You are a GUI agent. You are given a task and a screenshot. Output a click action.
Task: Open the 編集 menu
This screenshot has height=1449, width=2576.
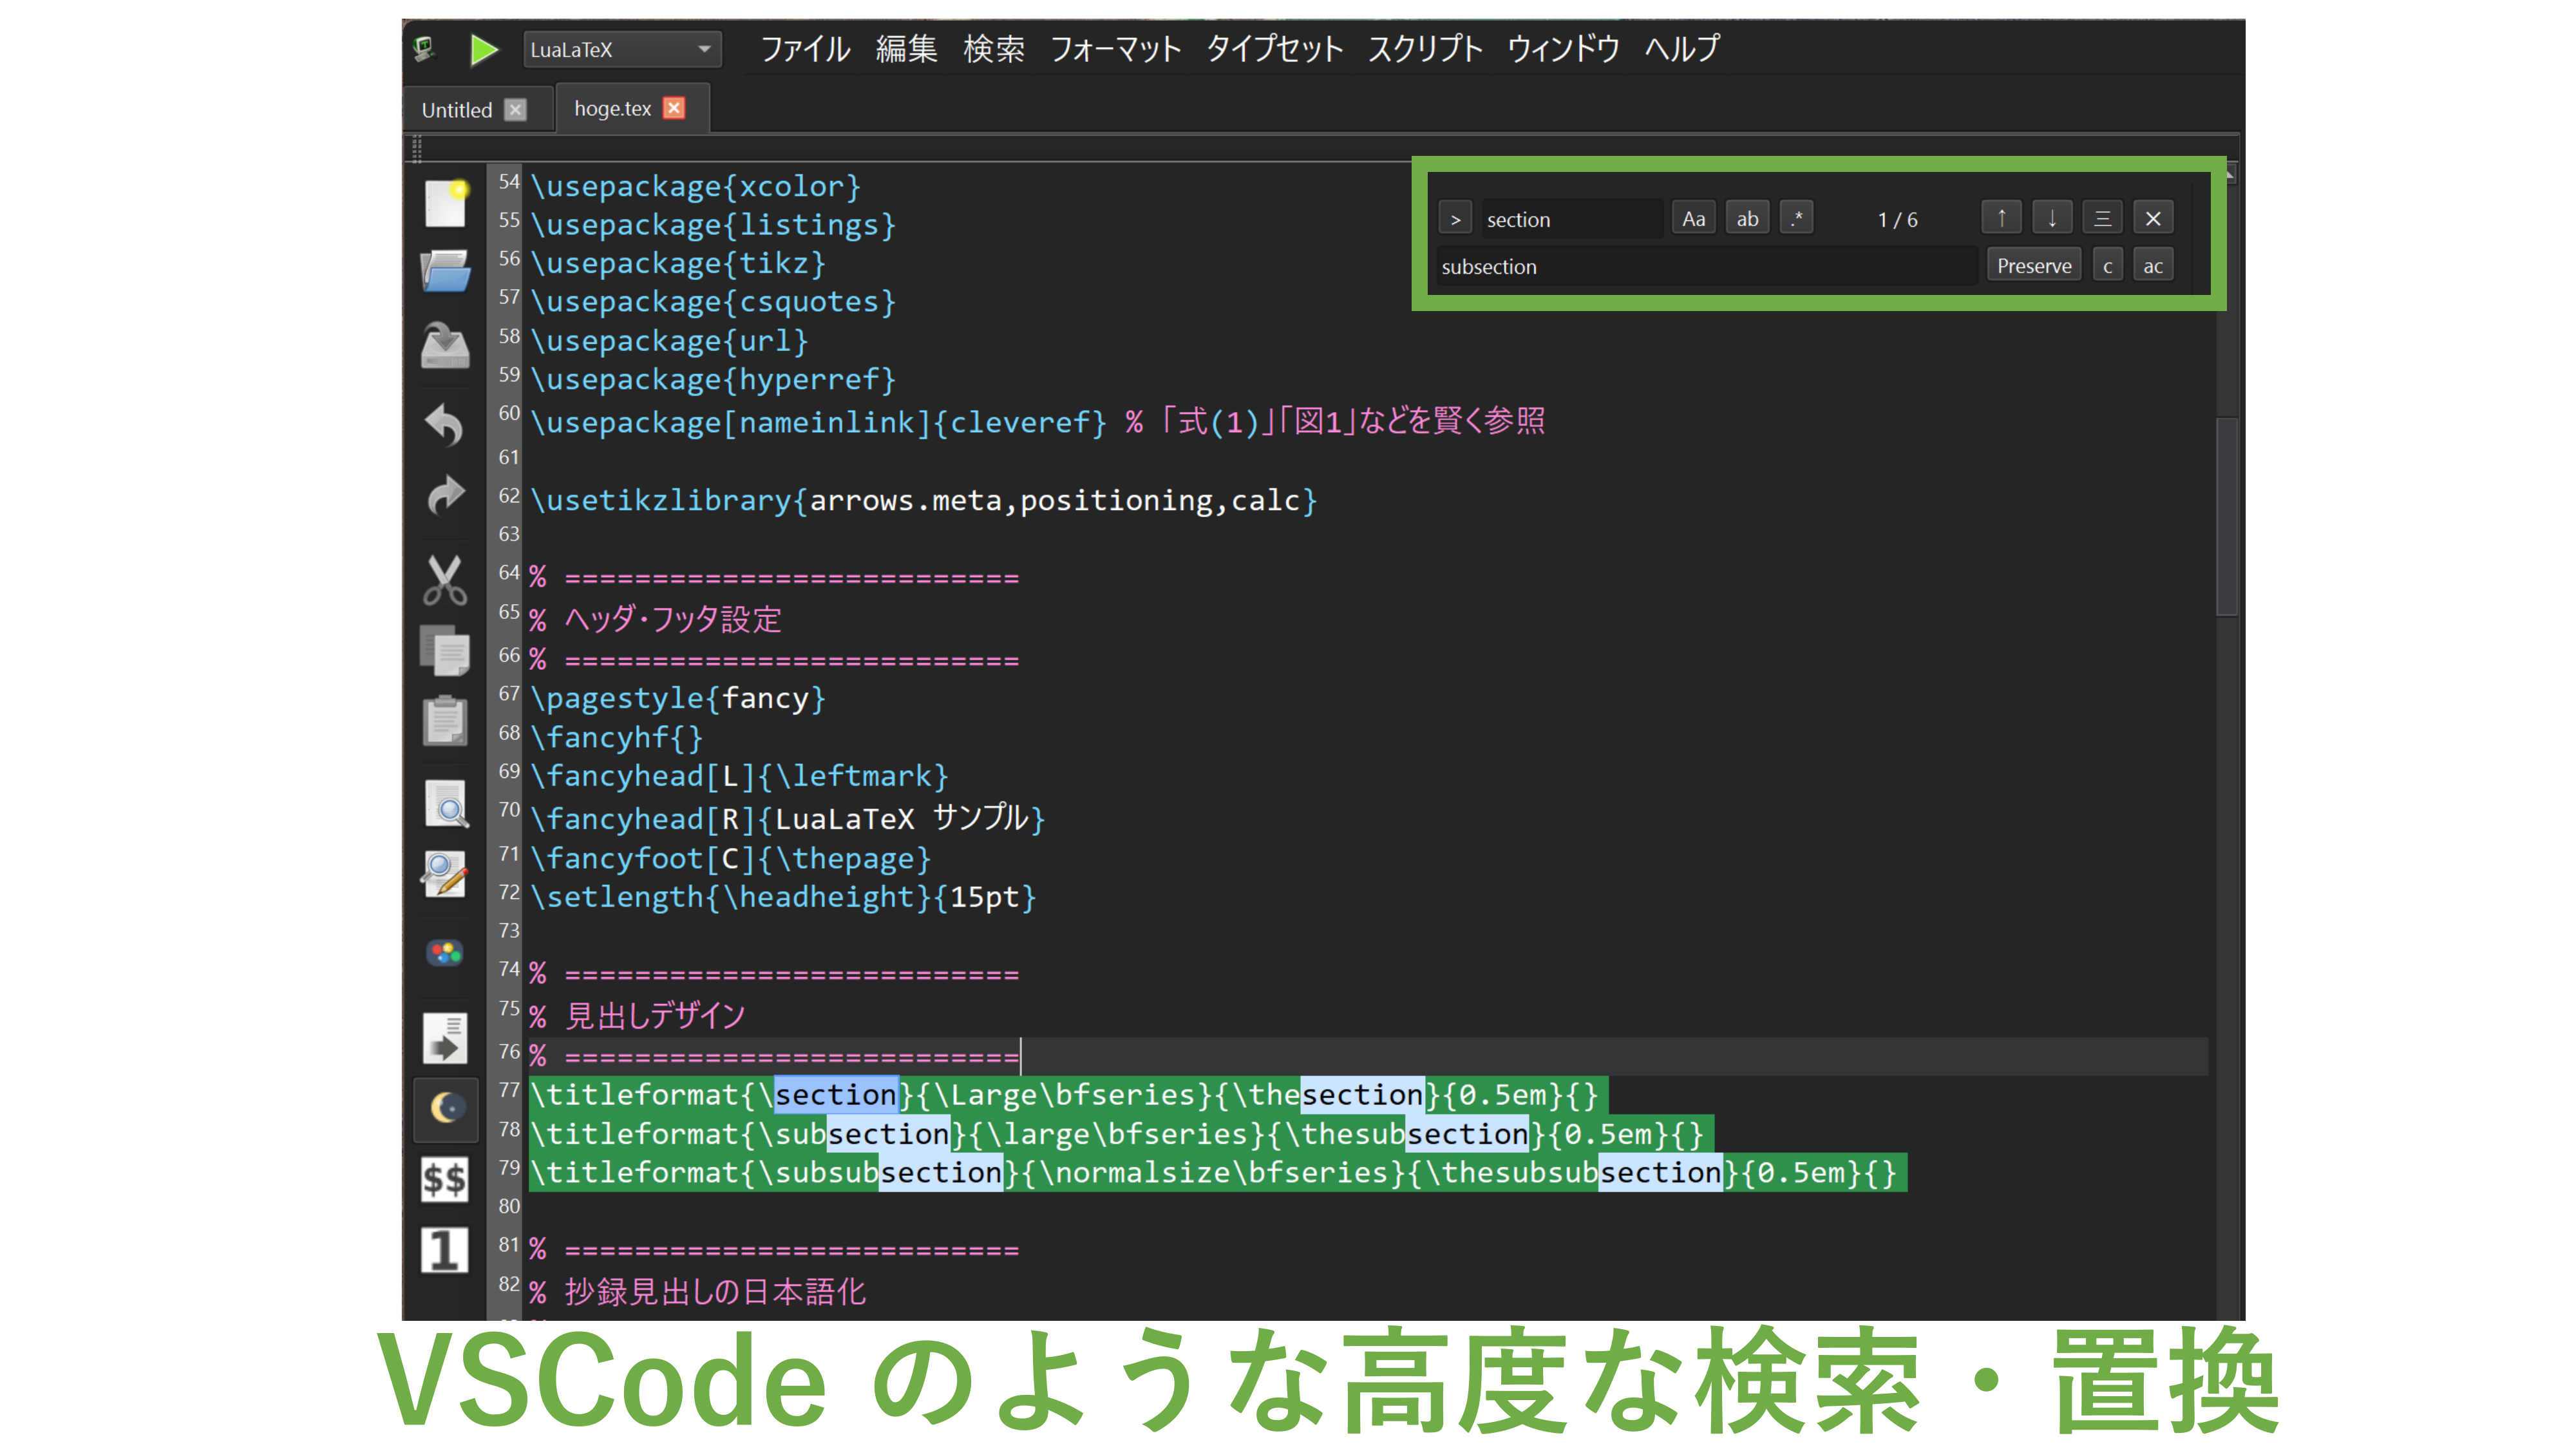(906, 49)
